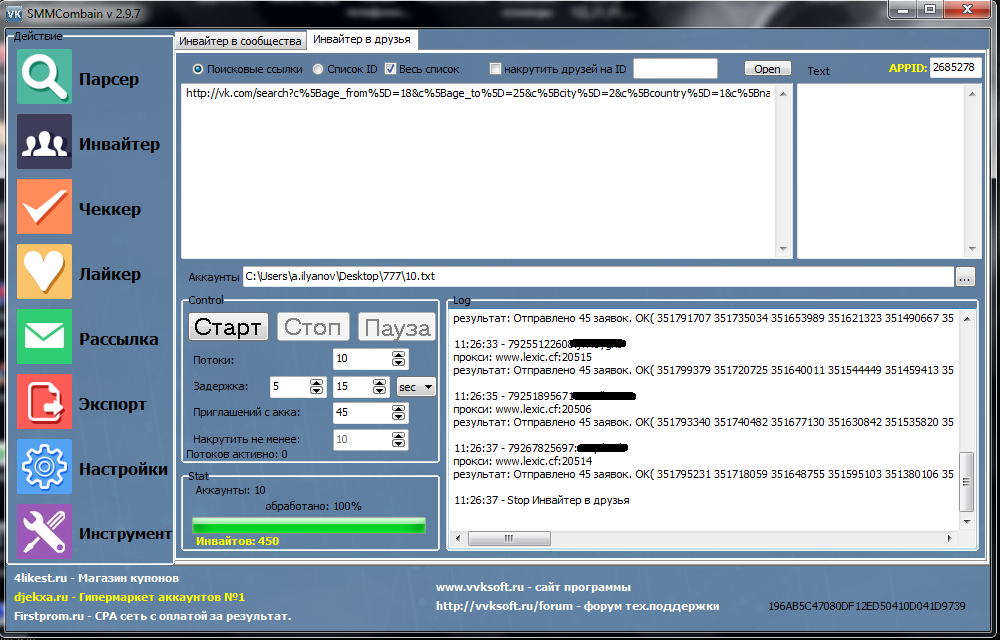
Task: Uncheck the Весь список checkbox
Action: (x=391, y=70)
